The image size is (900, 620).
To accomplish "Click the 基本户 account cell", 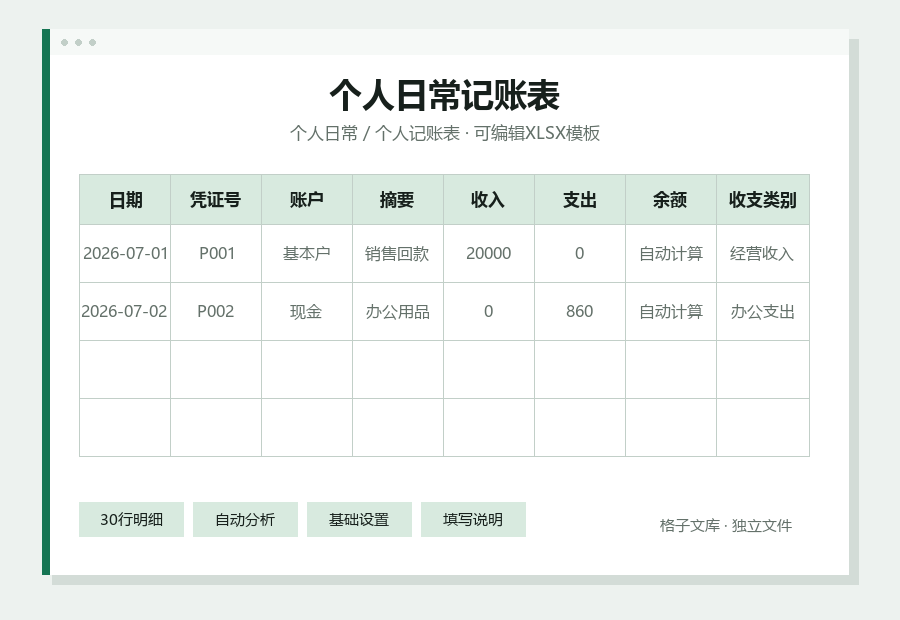I will coord(307,254).
